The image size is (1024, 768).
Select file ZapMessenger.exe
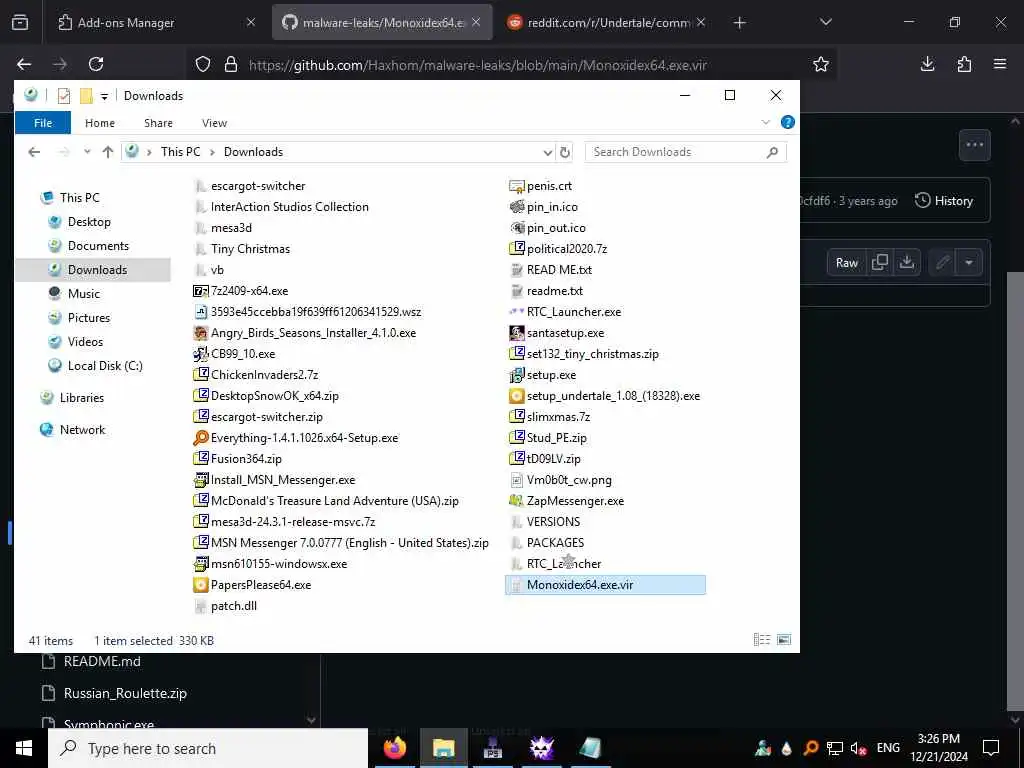pos(567,501)
